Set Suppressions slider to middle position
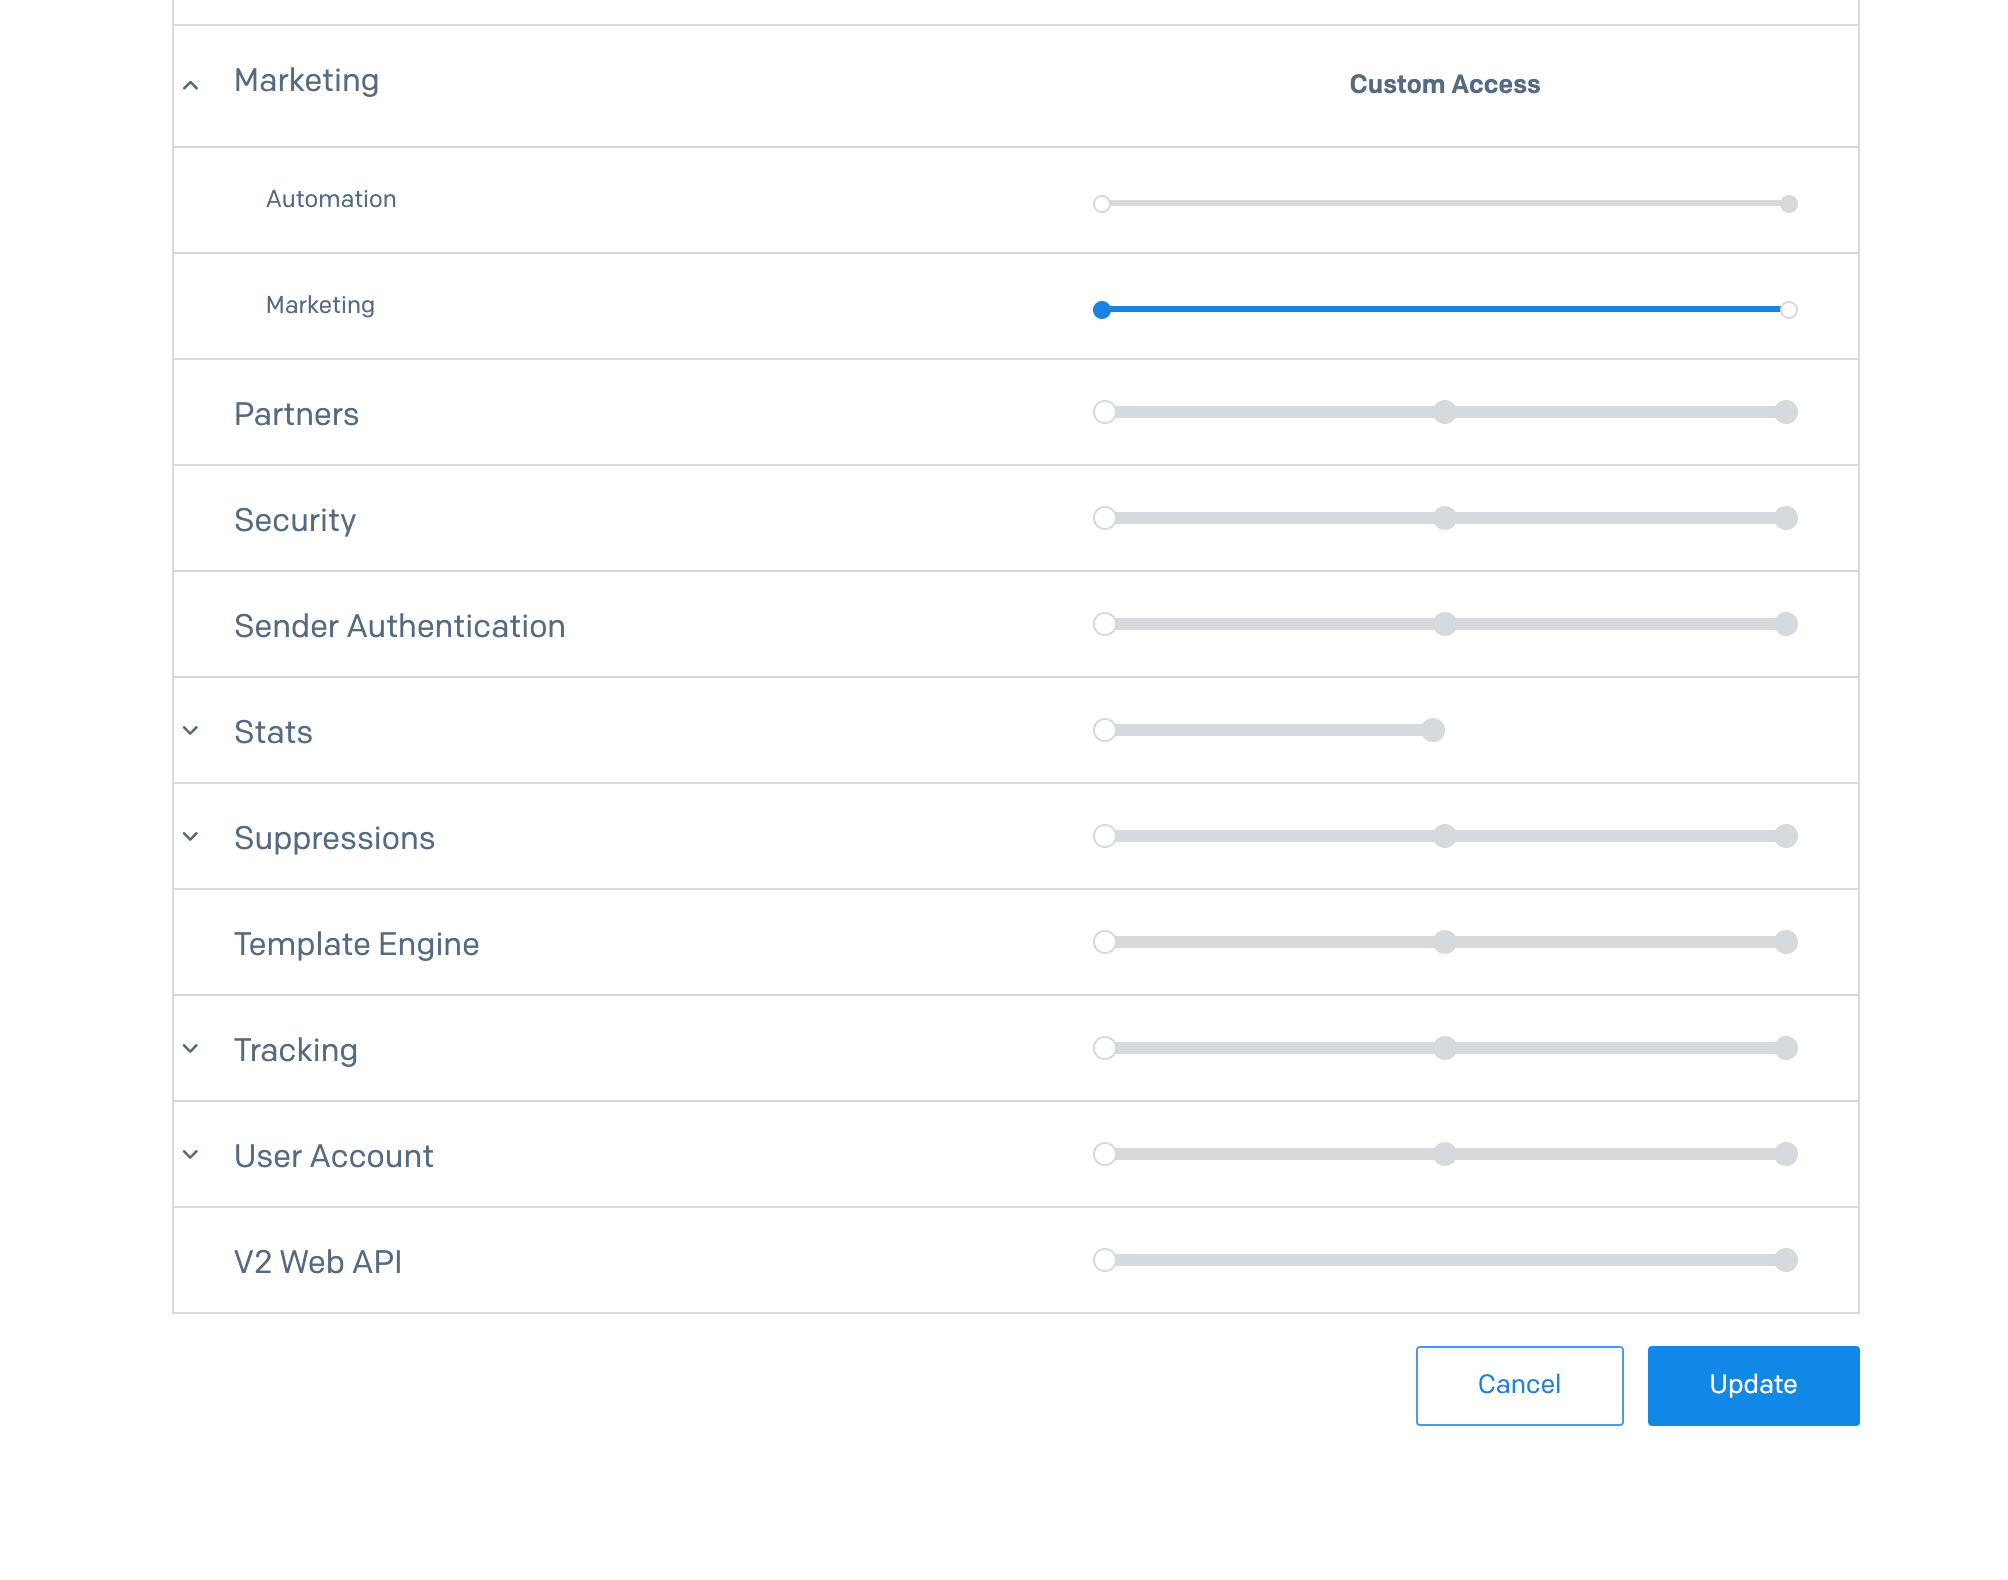Viewport: 2008px width, 1580px height. tap(1444, 836)
